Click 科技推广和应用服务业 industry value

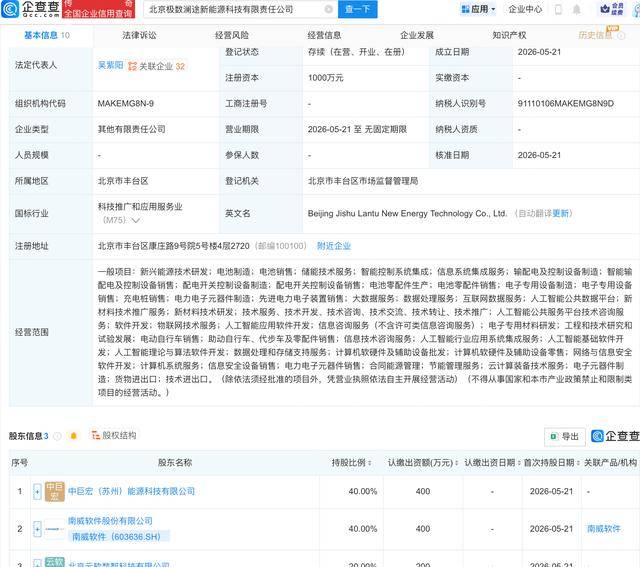(x=140, y=207)
